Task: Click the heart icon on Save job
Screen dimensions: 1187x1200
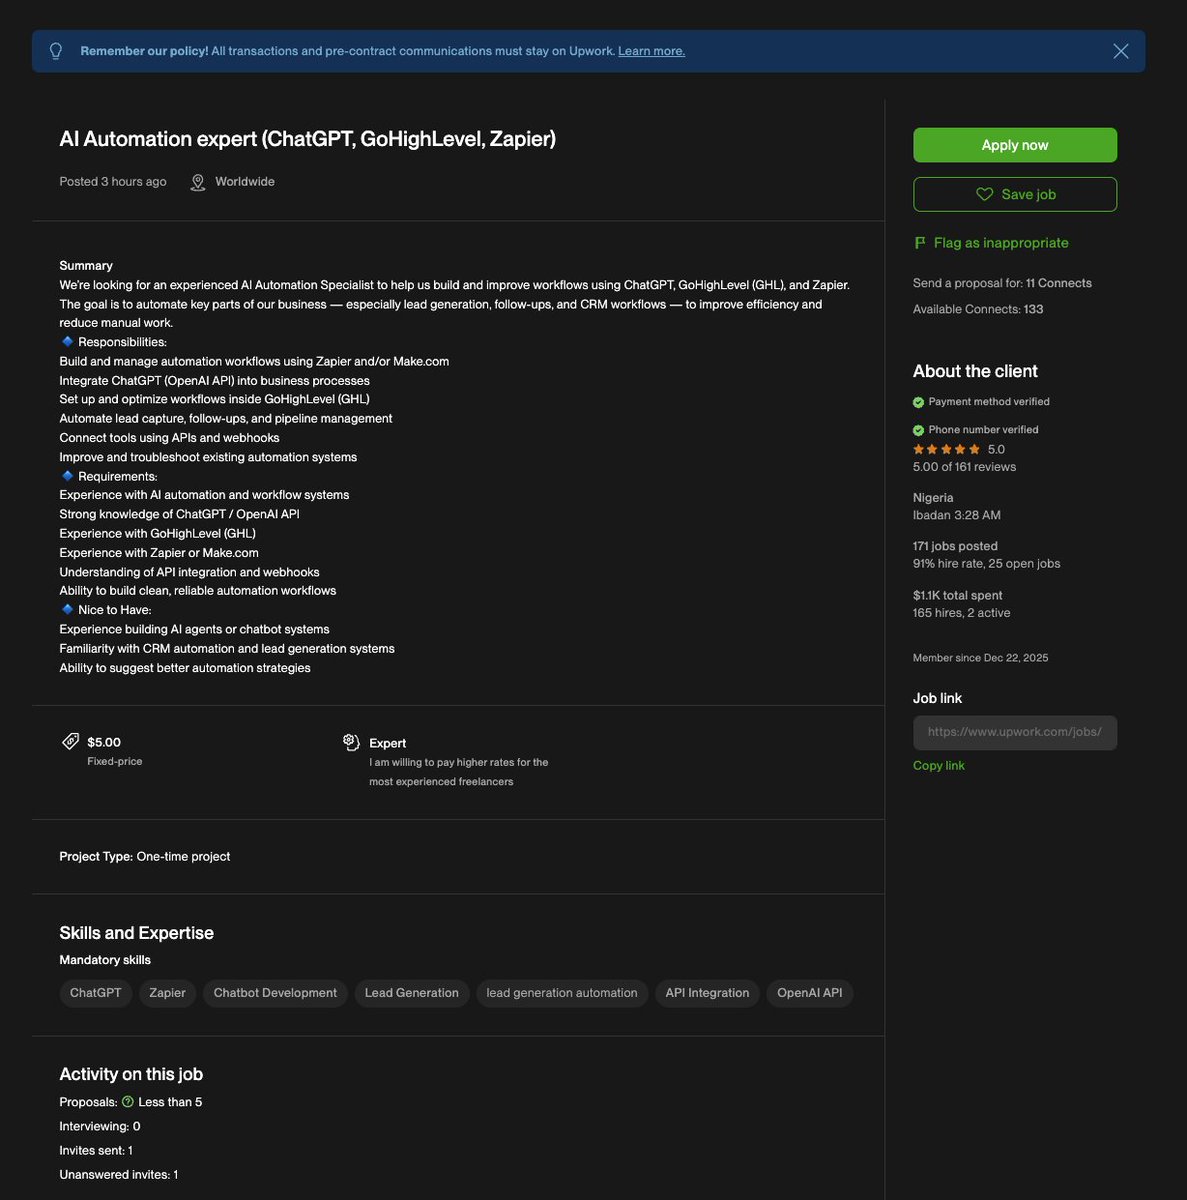Action: [984, 194]
